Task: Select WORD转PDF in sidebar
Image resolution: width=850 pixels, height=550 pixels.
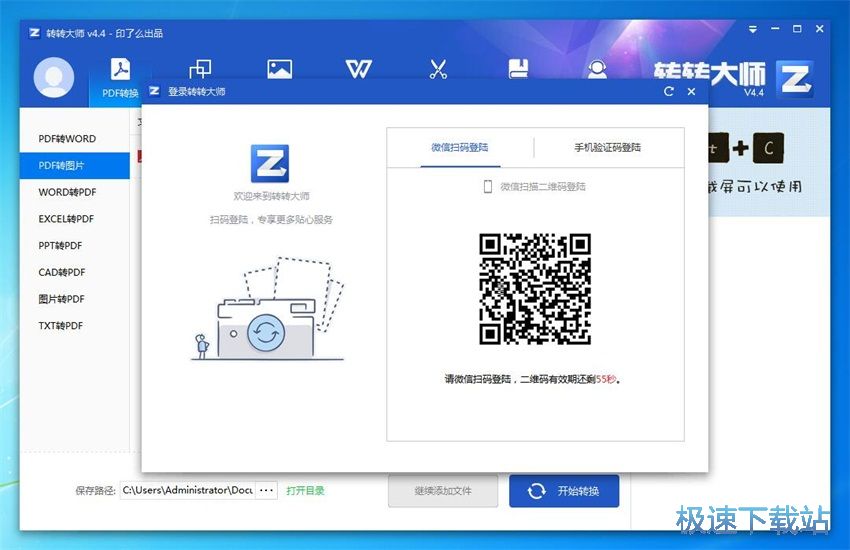Action: [x=75, y=192]
